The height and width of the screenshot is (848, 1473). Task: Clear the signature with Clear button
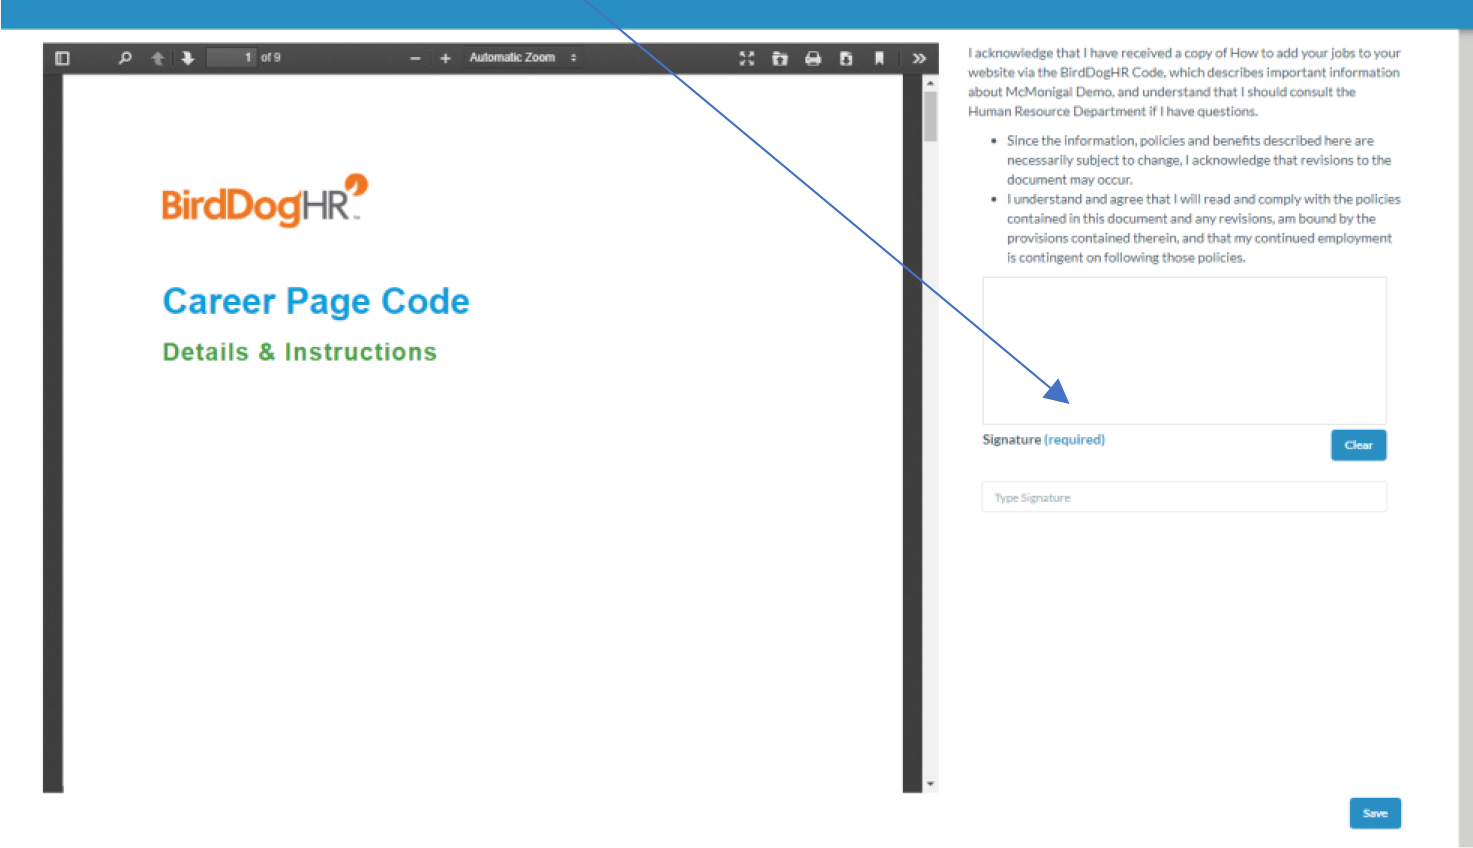point(1358,445)
